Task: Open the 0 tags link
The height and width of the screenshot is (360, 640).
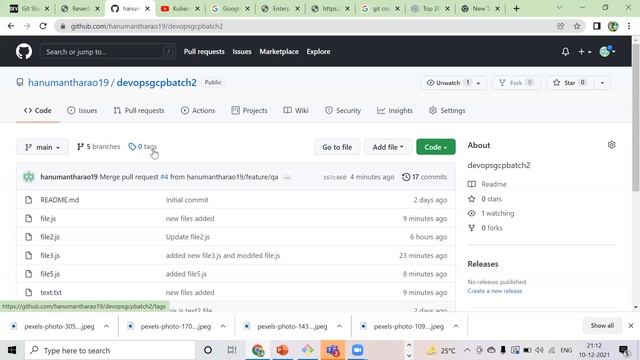Action: tap(142, 147)
